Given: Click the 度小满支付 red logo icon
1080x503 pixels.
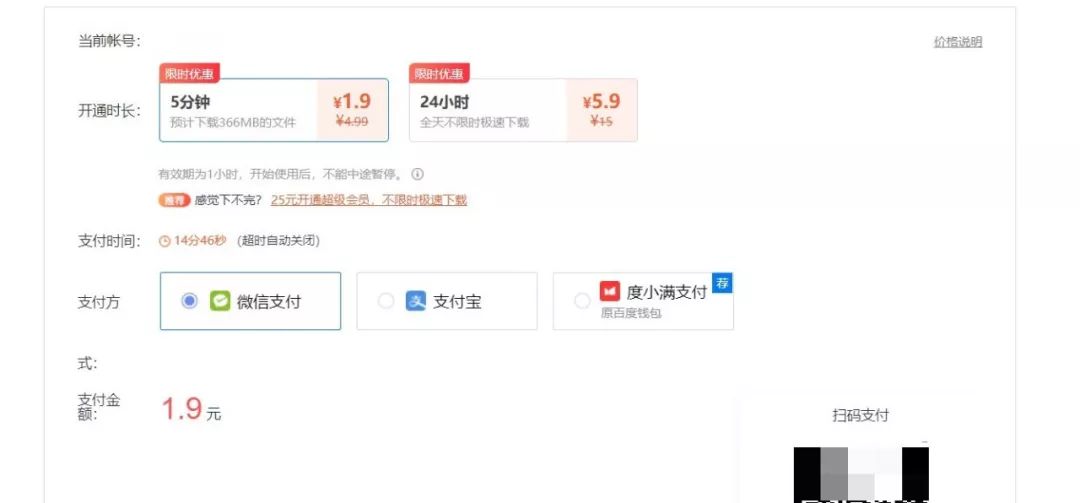Looking at the screenshot, I should coord(610,291).
